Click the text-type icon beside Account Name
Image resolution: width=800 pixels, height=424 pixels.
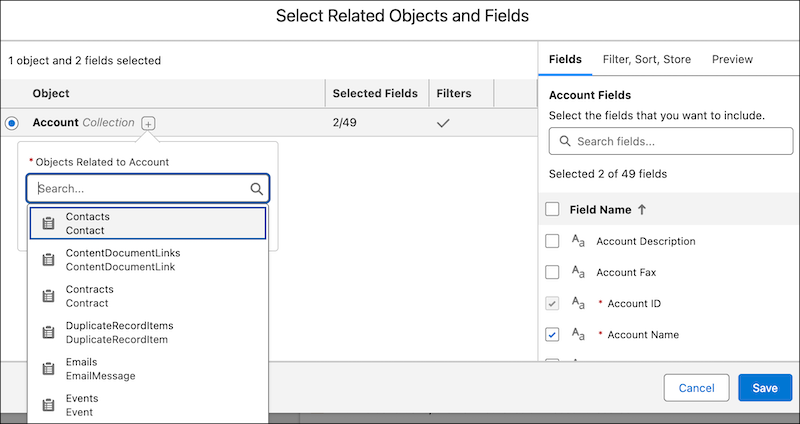pos(578,334)
